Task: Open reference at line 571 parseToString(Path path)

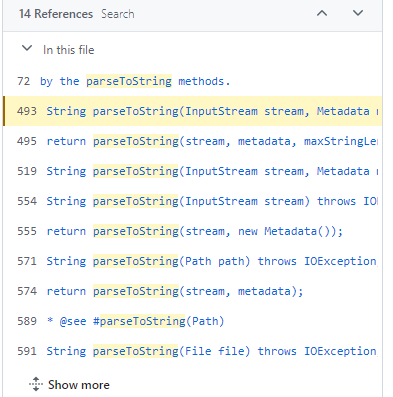Action: pyautogui.click(x=192, y=261)
